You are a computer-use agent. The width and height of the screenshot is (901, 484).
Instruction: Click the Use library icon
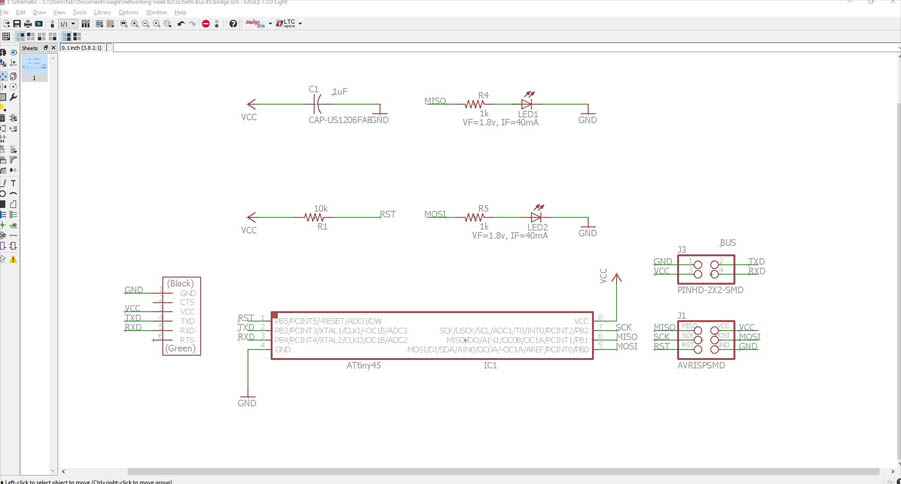(86, 24)
